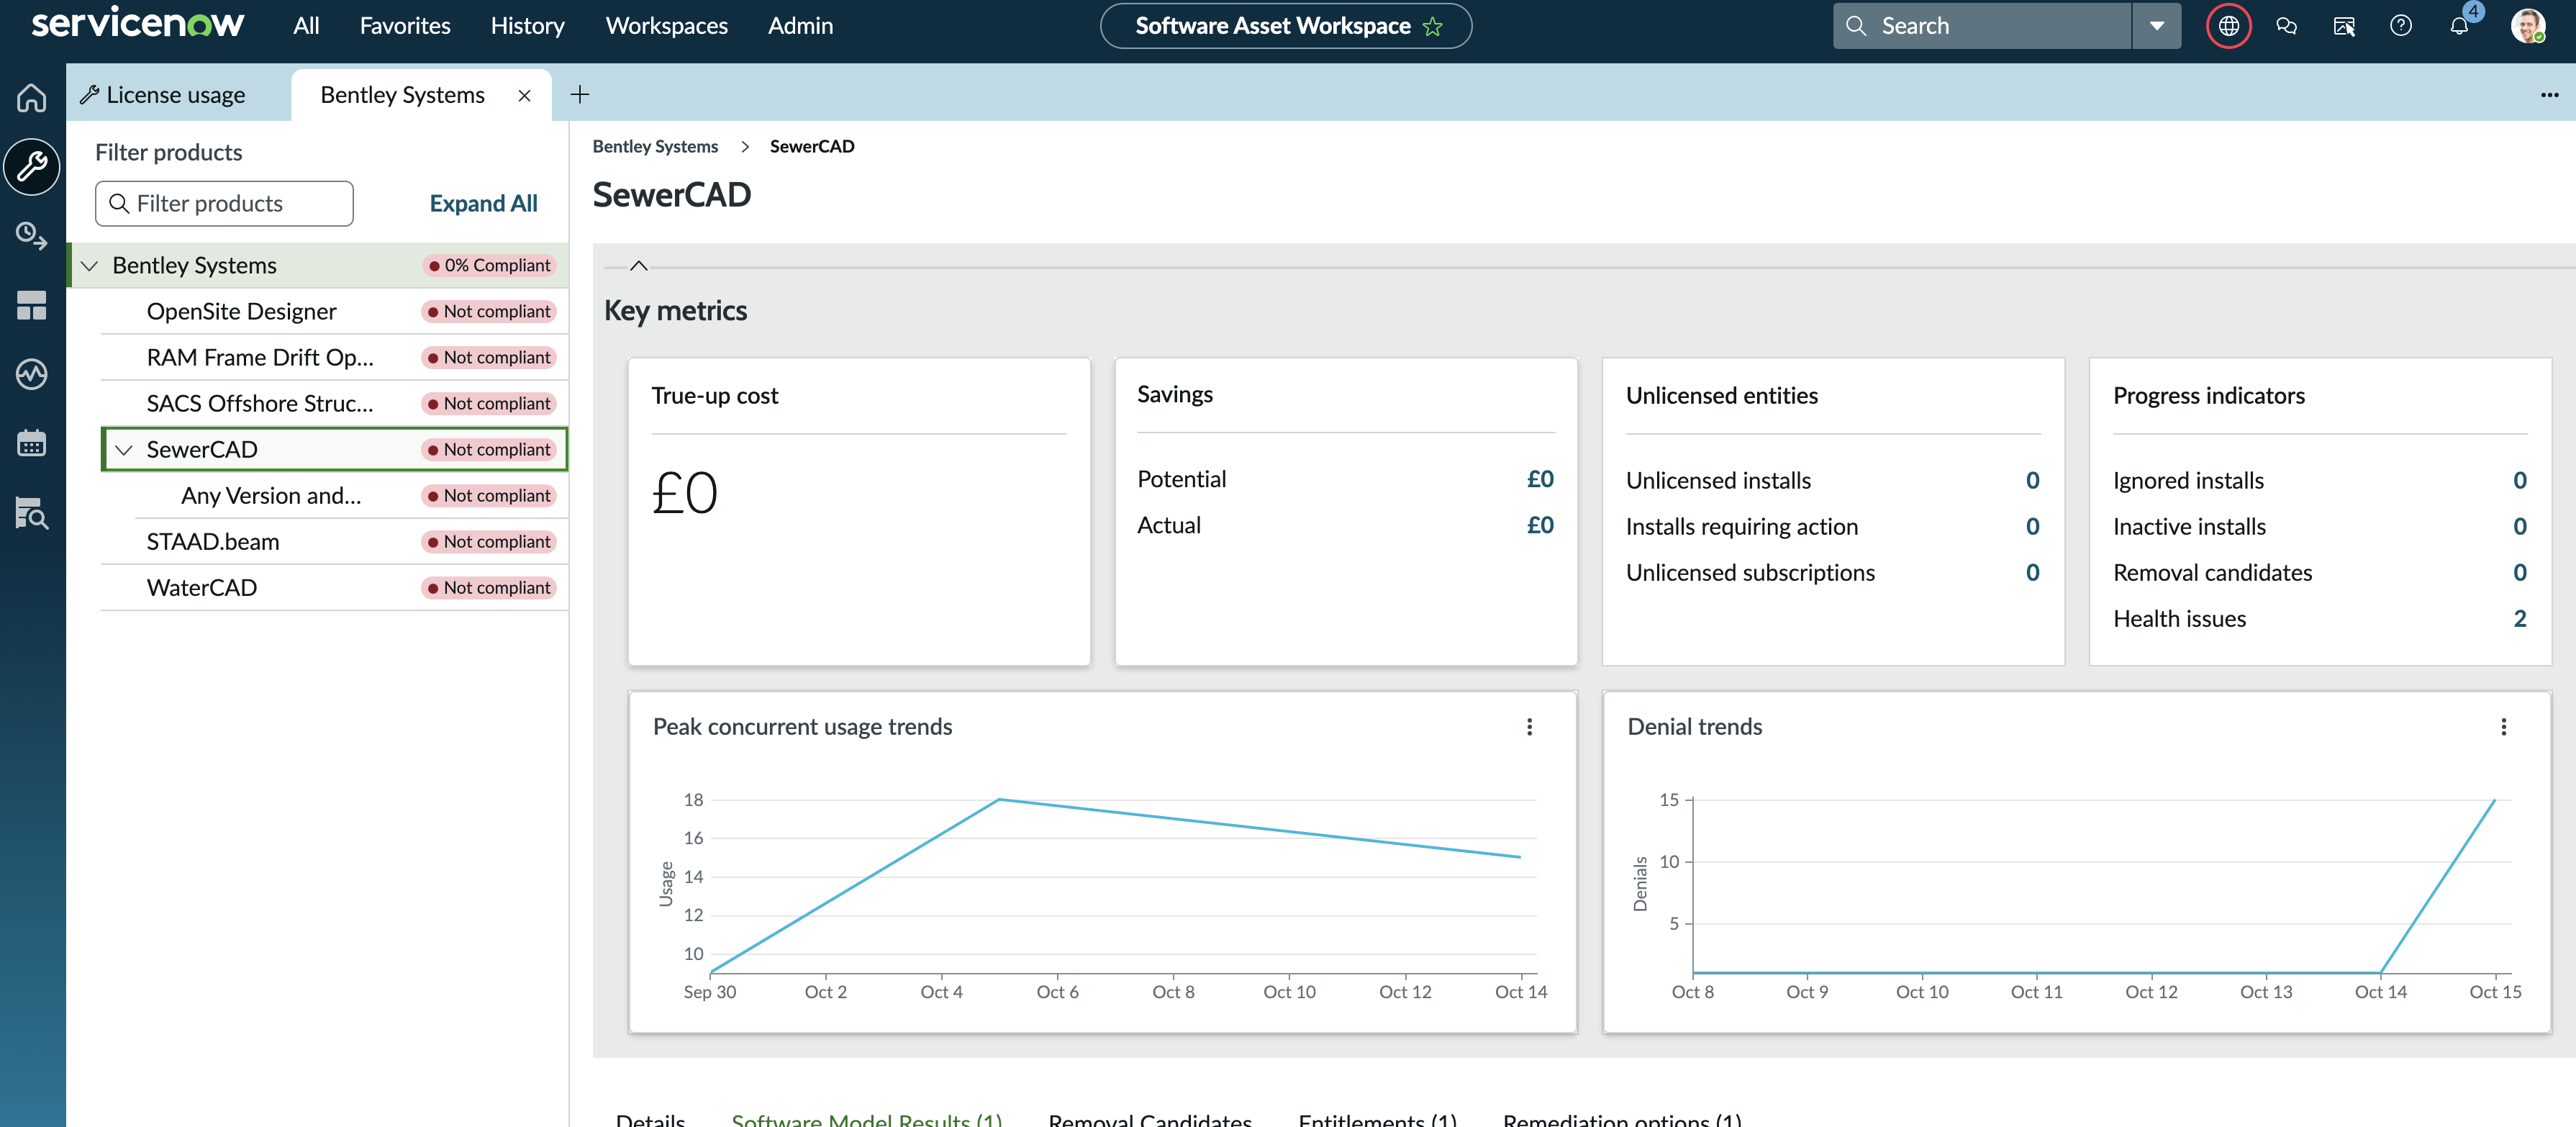Open the All menu
This screenshot has height=1127, width=2576.
point(306,26)
